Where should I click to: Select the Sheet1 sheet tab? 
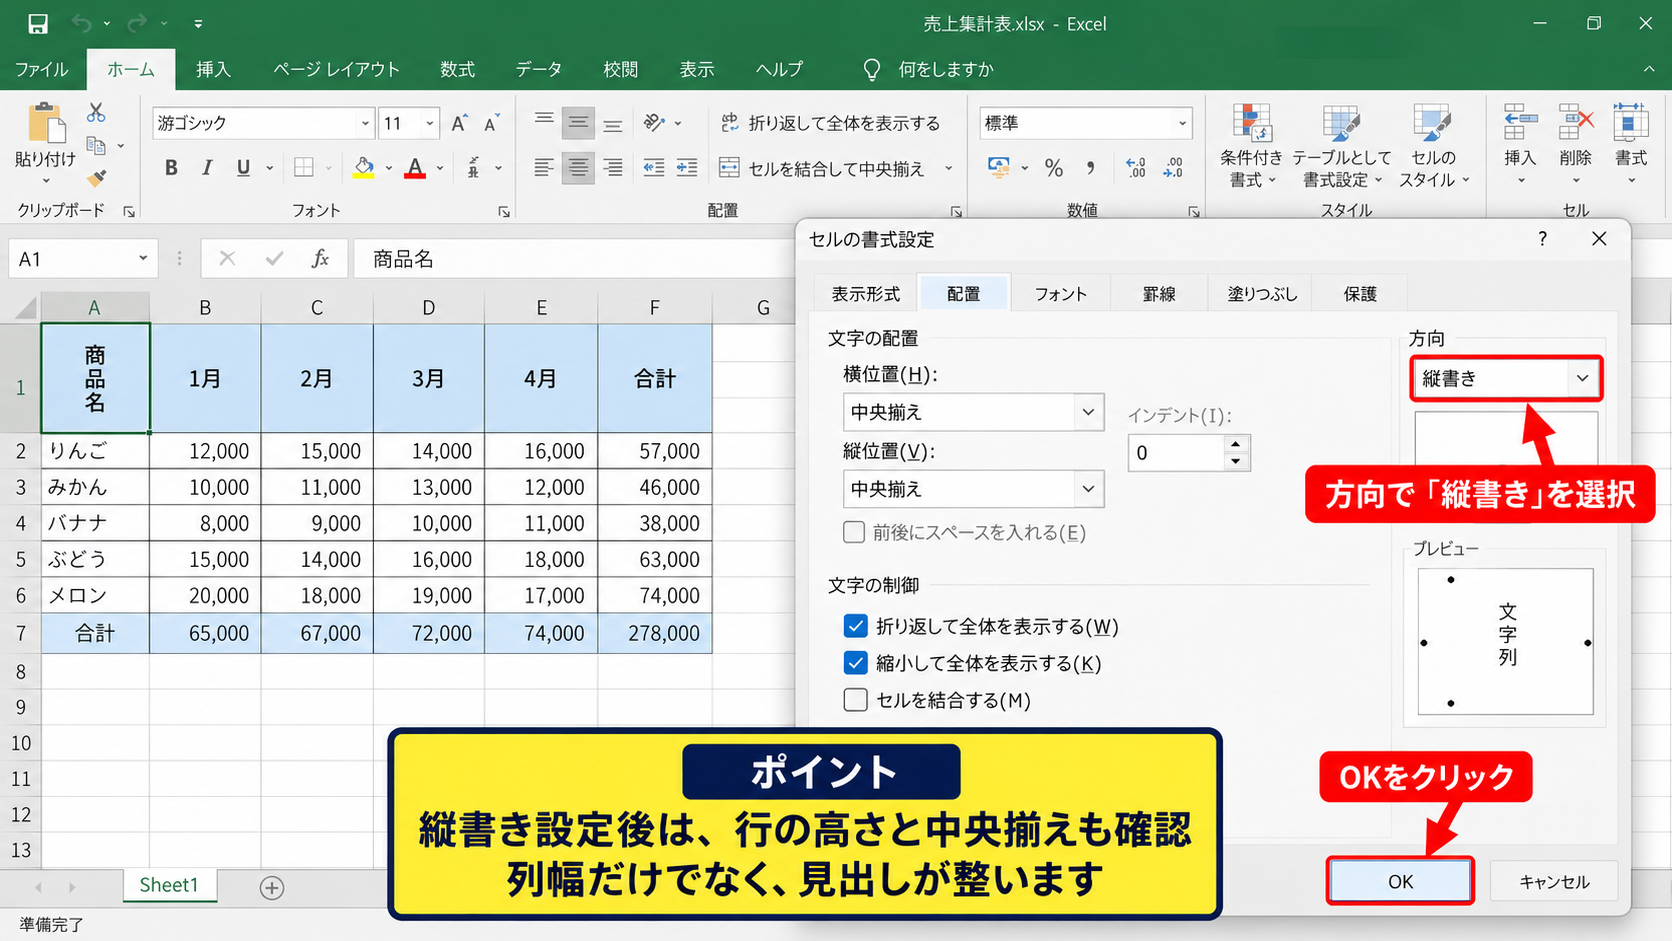[169, 885]
